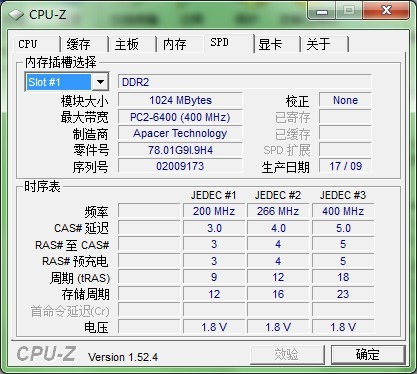Viewport: 417px width, 374px height.
Task: Click 存储周期 value 16 under JEDEC #2
Action: pyautogui.click(x=278, y=294)
